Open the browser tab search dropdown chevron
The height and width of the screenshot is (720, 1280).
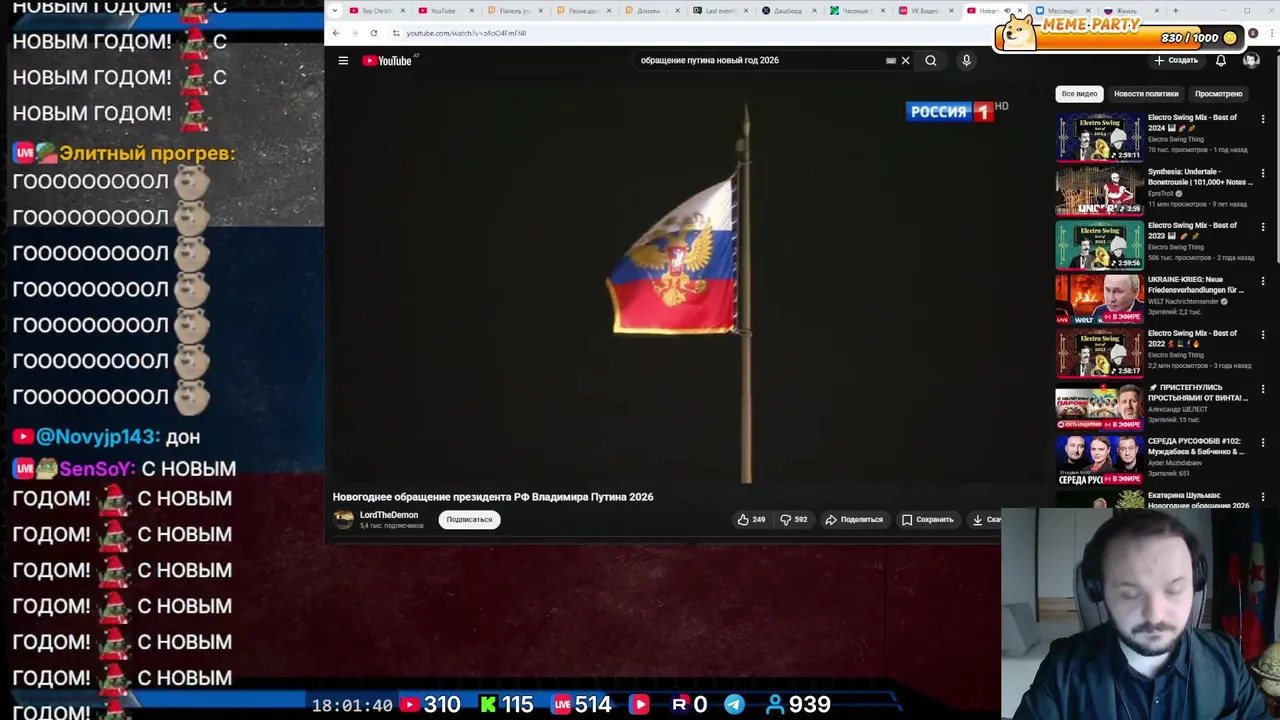coord(334,11)
